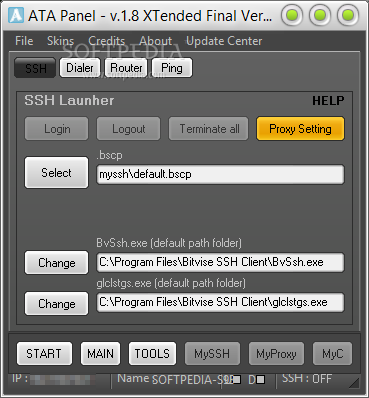Click the ATA Panel app icon
Viewport: 369px width, 398px height.
(x=16, y=15)
